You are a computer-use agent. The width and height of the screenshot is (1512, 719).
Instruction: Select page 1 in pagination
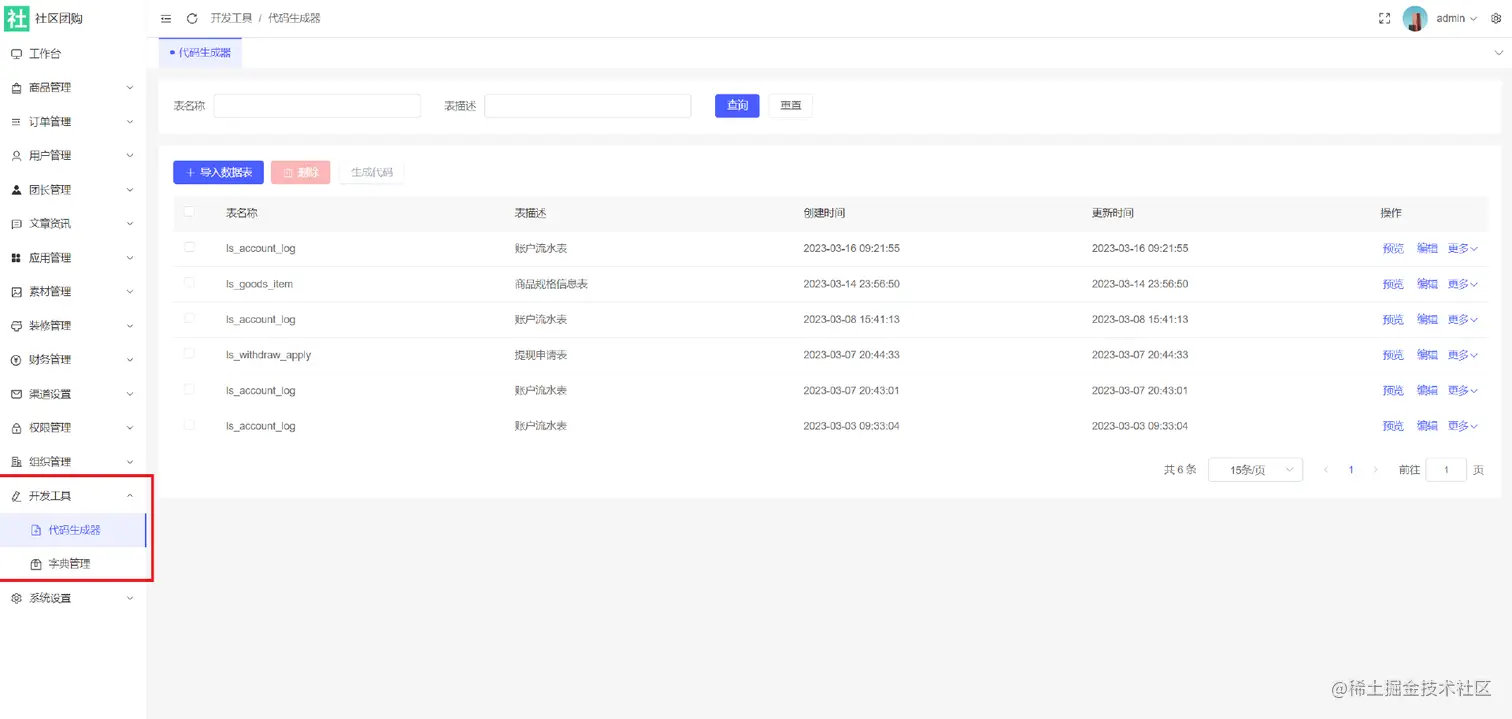coord(1351,470)
